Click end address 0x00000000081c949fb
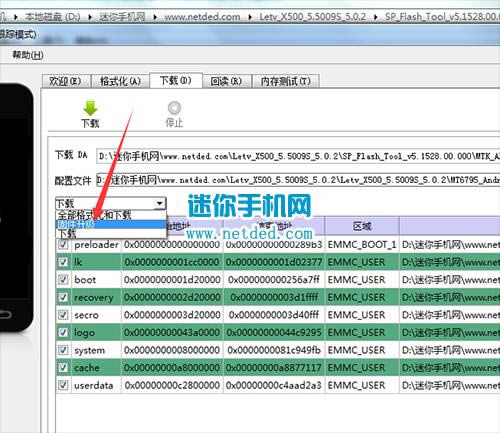This screenshot has width=500, height=433. pyautogui.click(x=274, y=350)
